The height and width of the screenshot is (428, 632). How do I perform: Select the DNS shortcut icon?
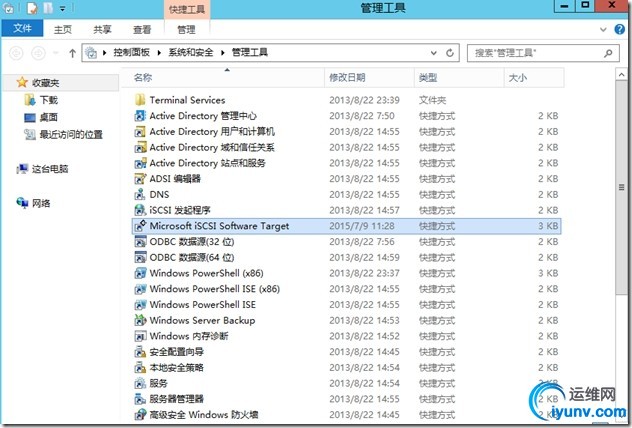140,194
